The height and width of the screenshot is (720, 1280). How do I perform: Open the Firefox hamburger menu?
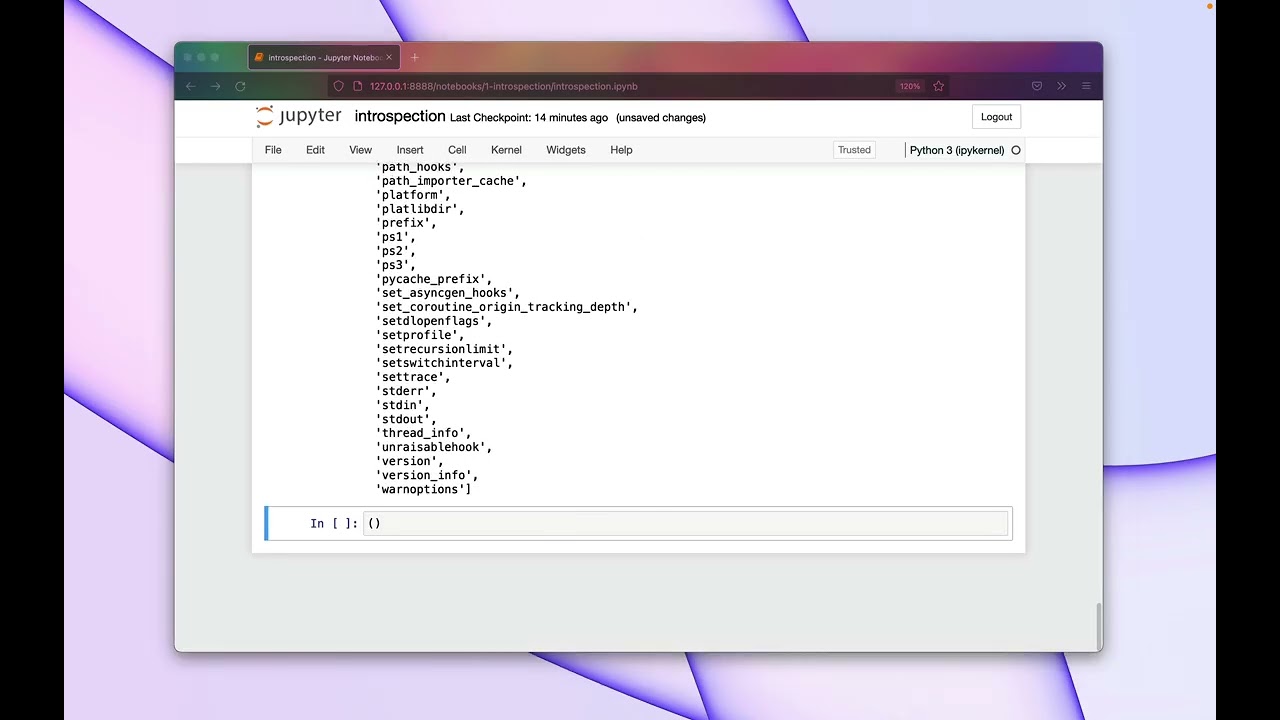tap(1086, 86)
